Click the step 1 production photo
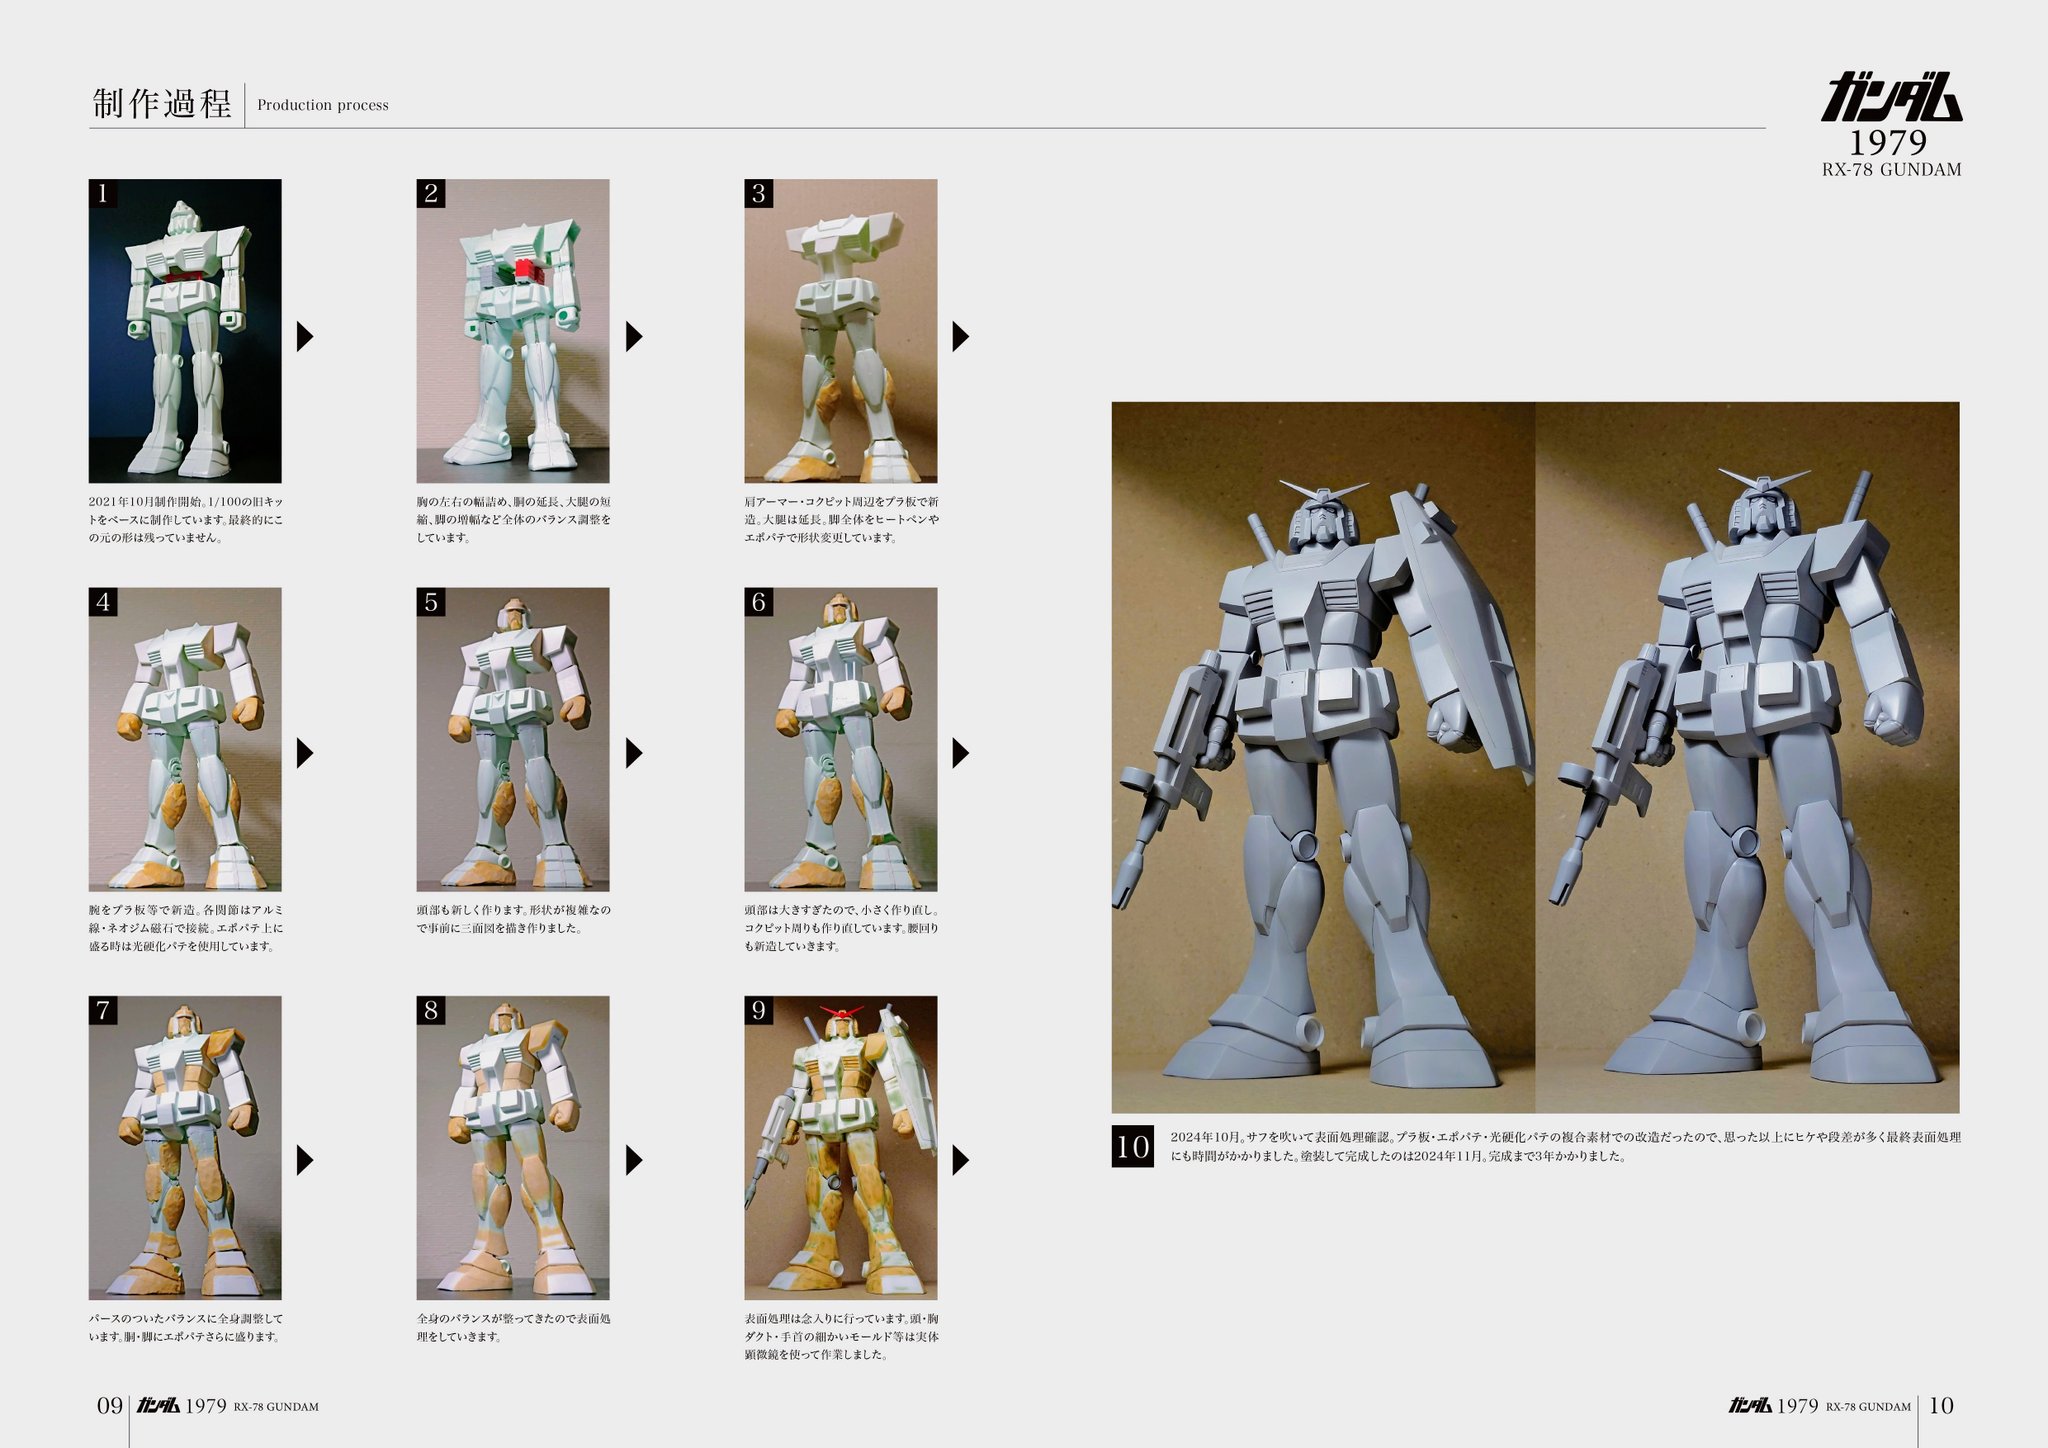The image size is (2048, 1448). 185,331
